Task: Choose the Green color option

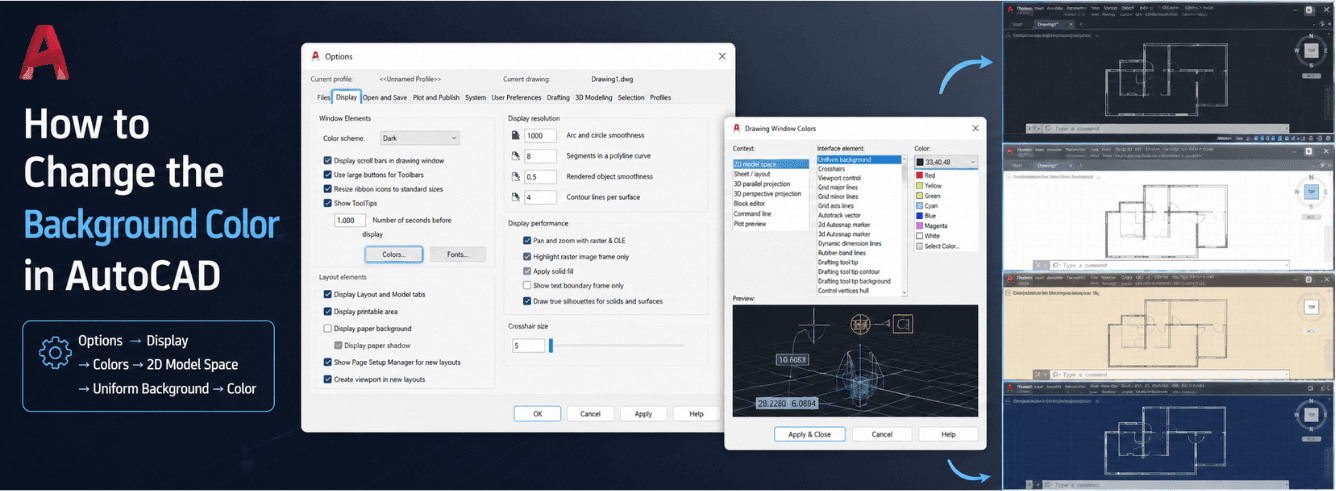Action: [929, 196]
